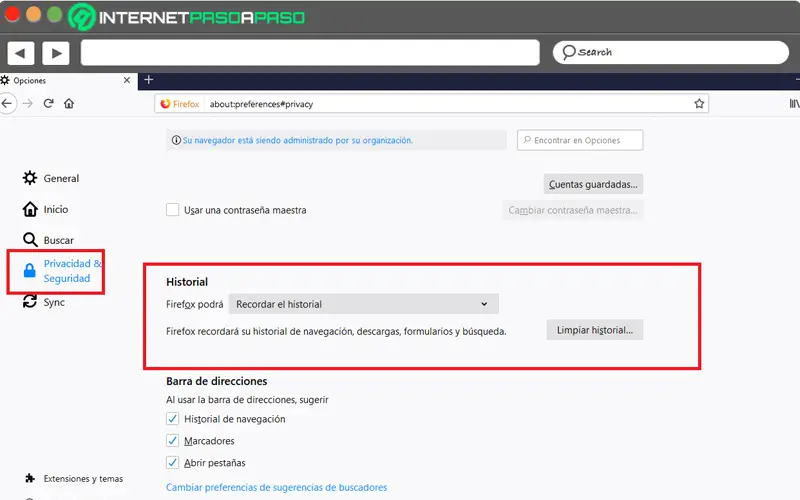Click the gear icon beside General
800x500 pixels.
coord(30,178)
